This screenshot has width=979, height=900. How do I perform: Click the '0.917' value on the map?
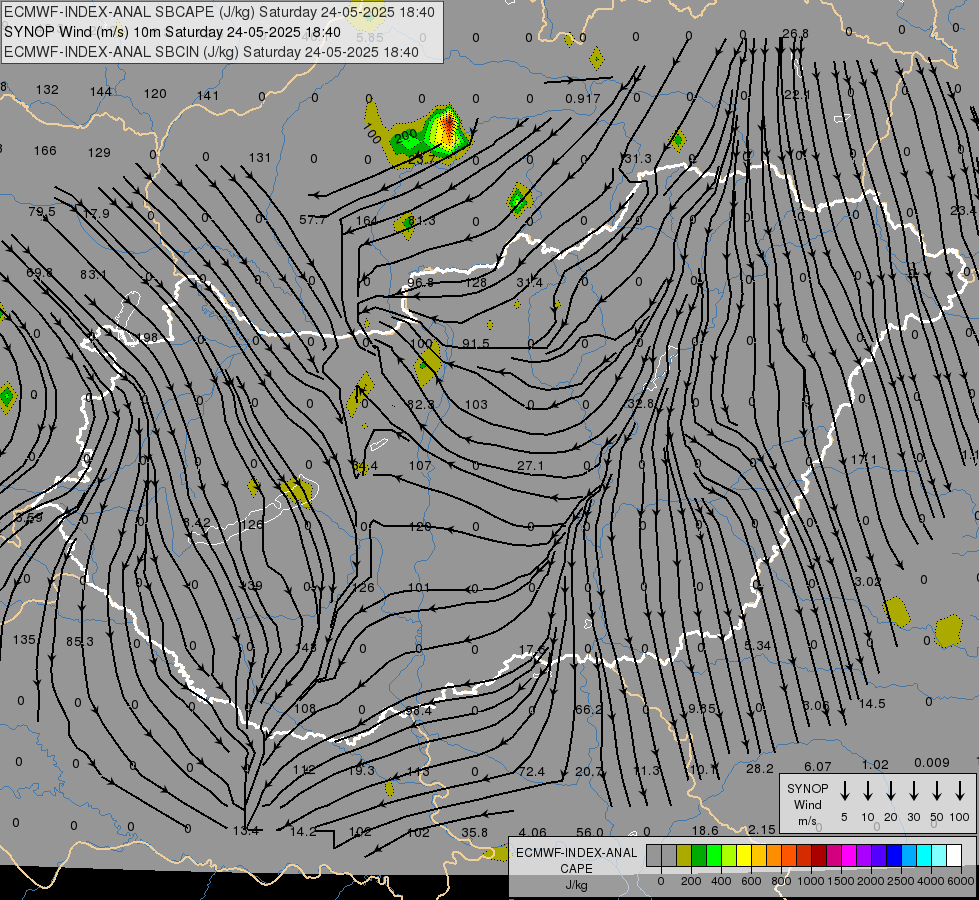point(583,99)
